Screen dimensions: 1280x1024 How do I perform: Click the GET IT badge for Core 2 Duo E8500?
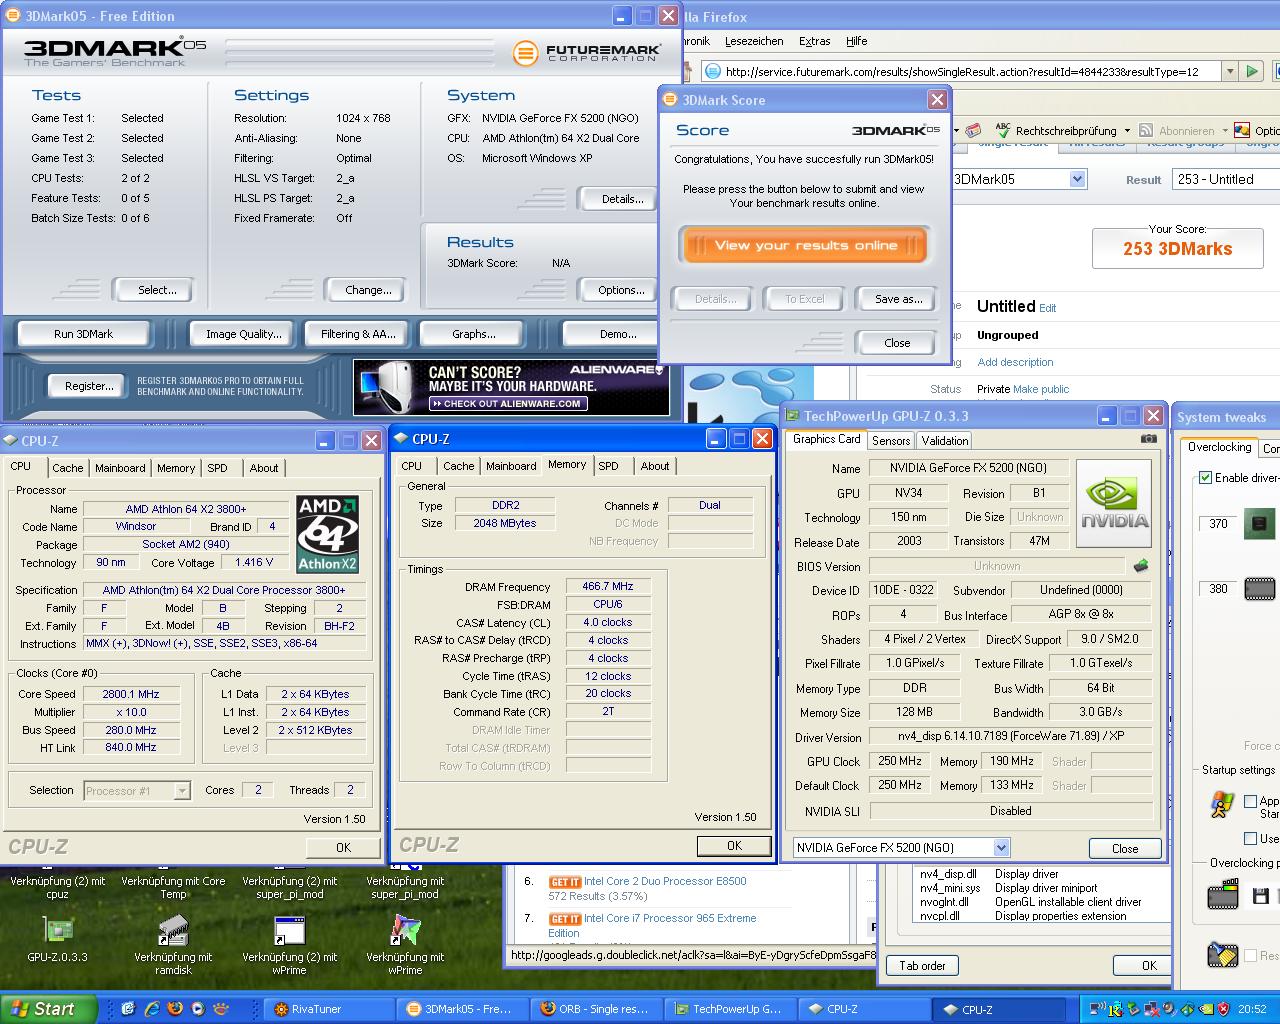coord(564,882)
